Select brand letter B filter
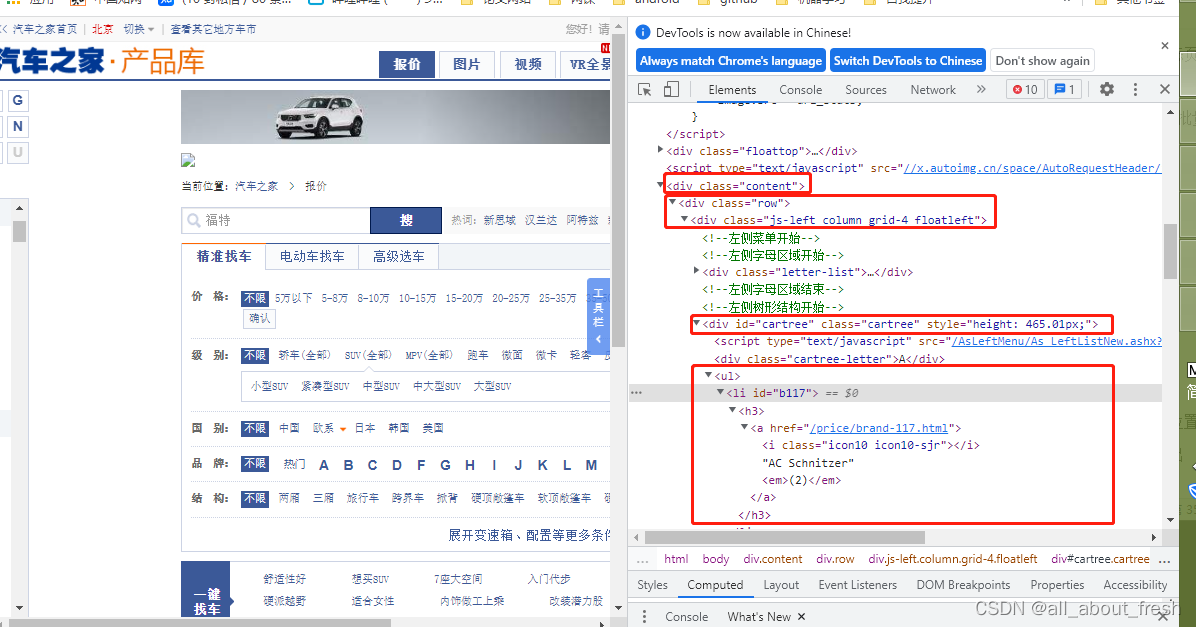This screenshot has width=1196, height=627. coord(348,465)
